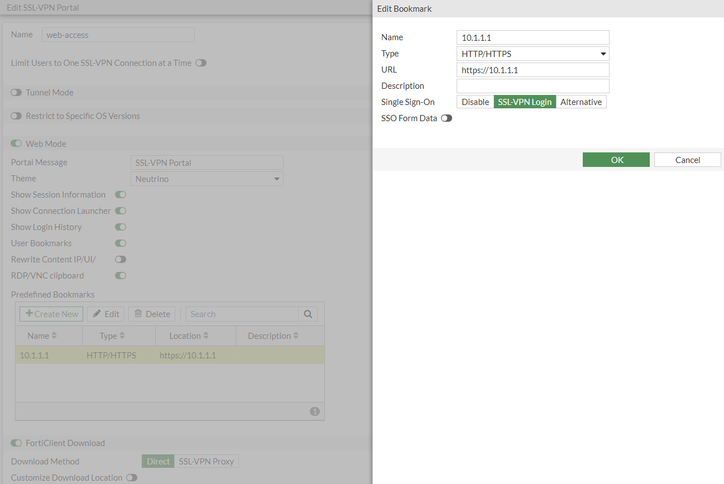This screenshot has width=724, height=484.
Task: Click Delete bookmark button
Action: 152,314
